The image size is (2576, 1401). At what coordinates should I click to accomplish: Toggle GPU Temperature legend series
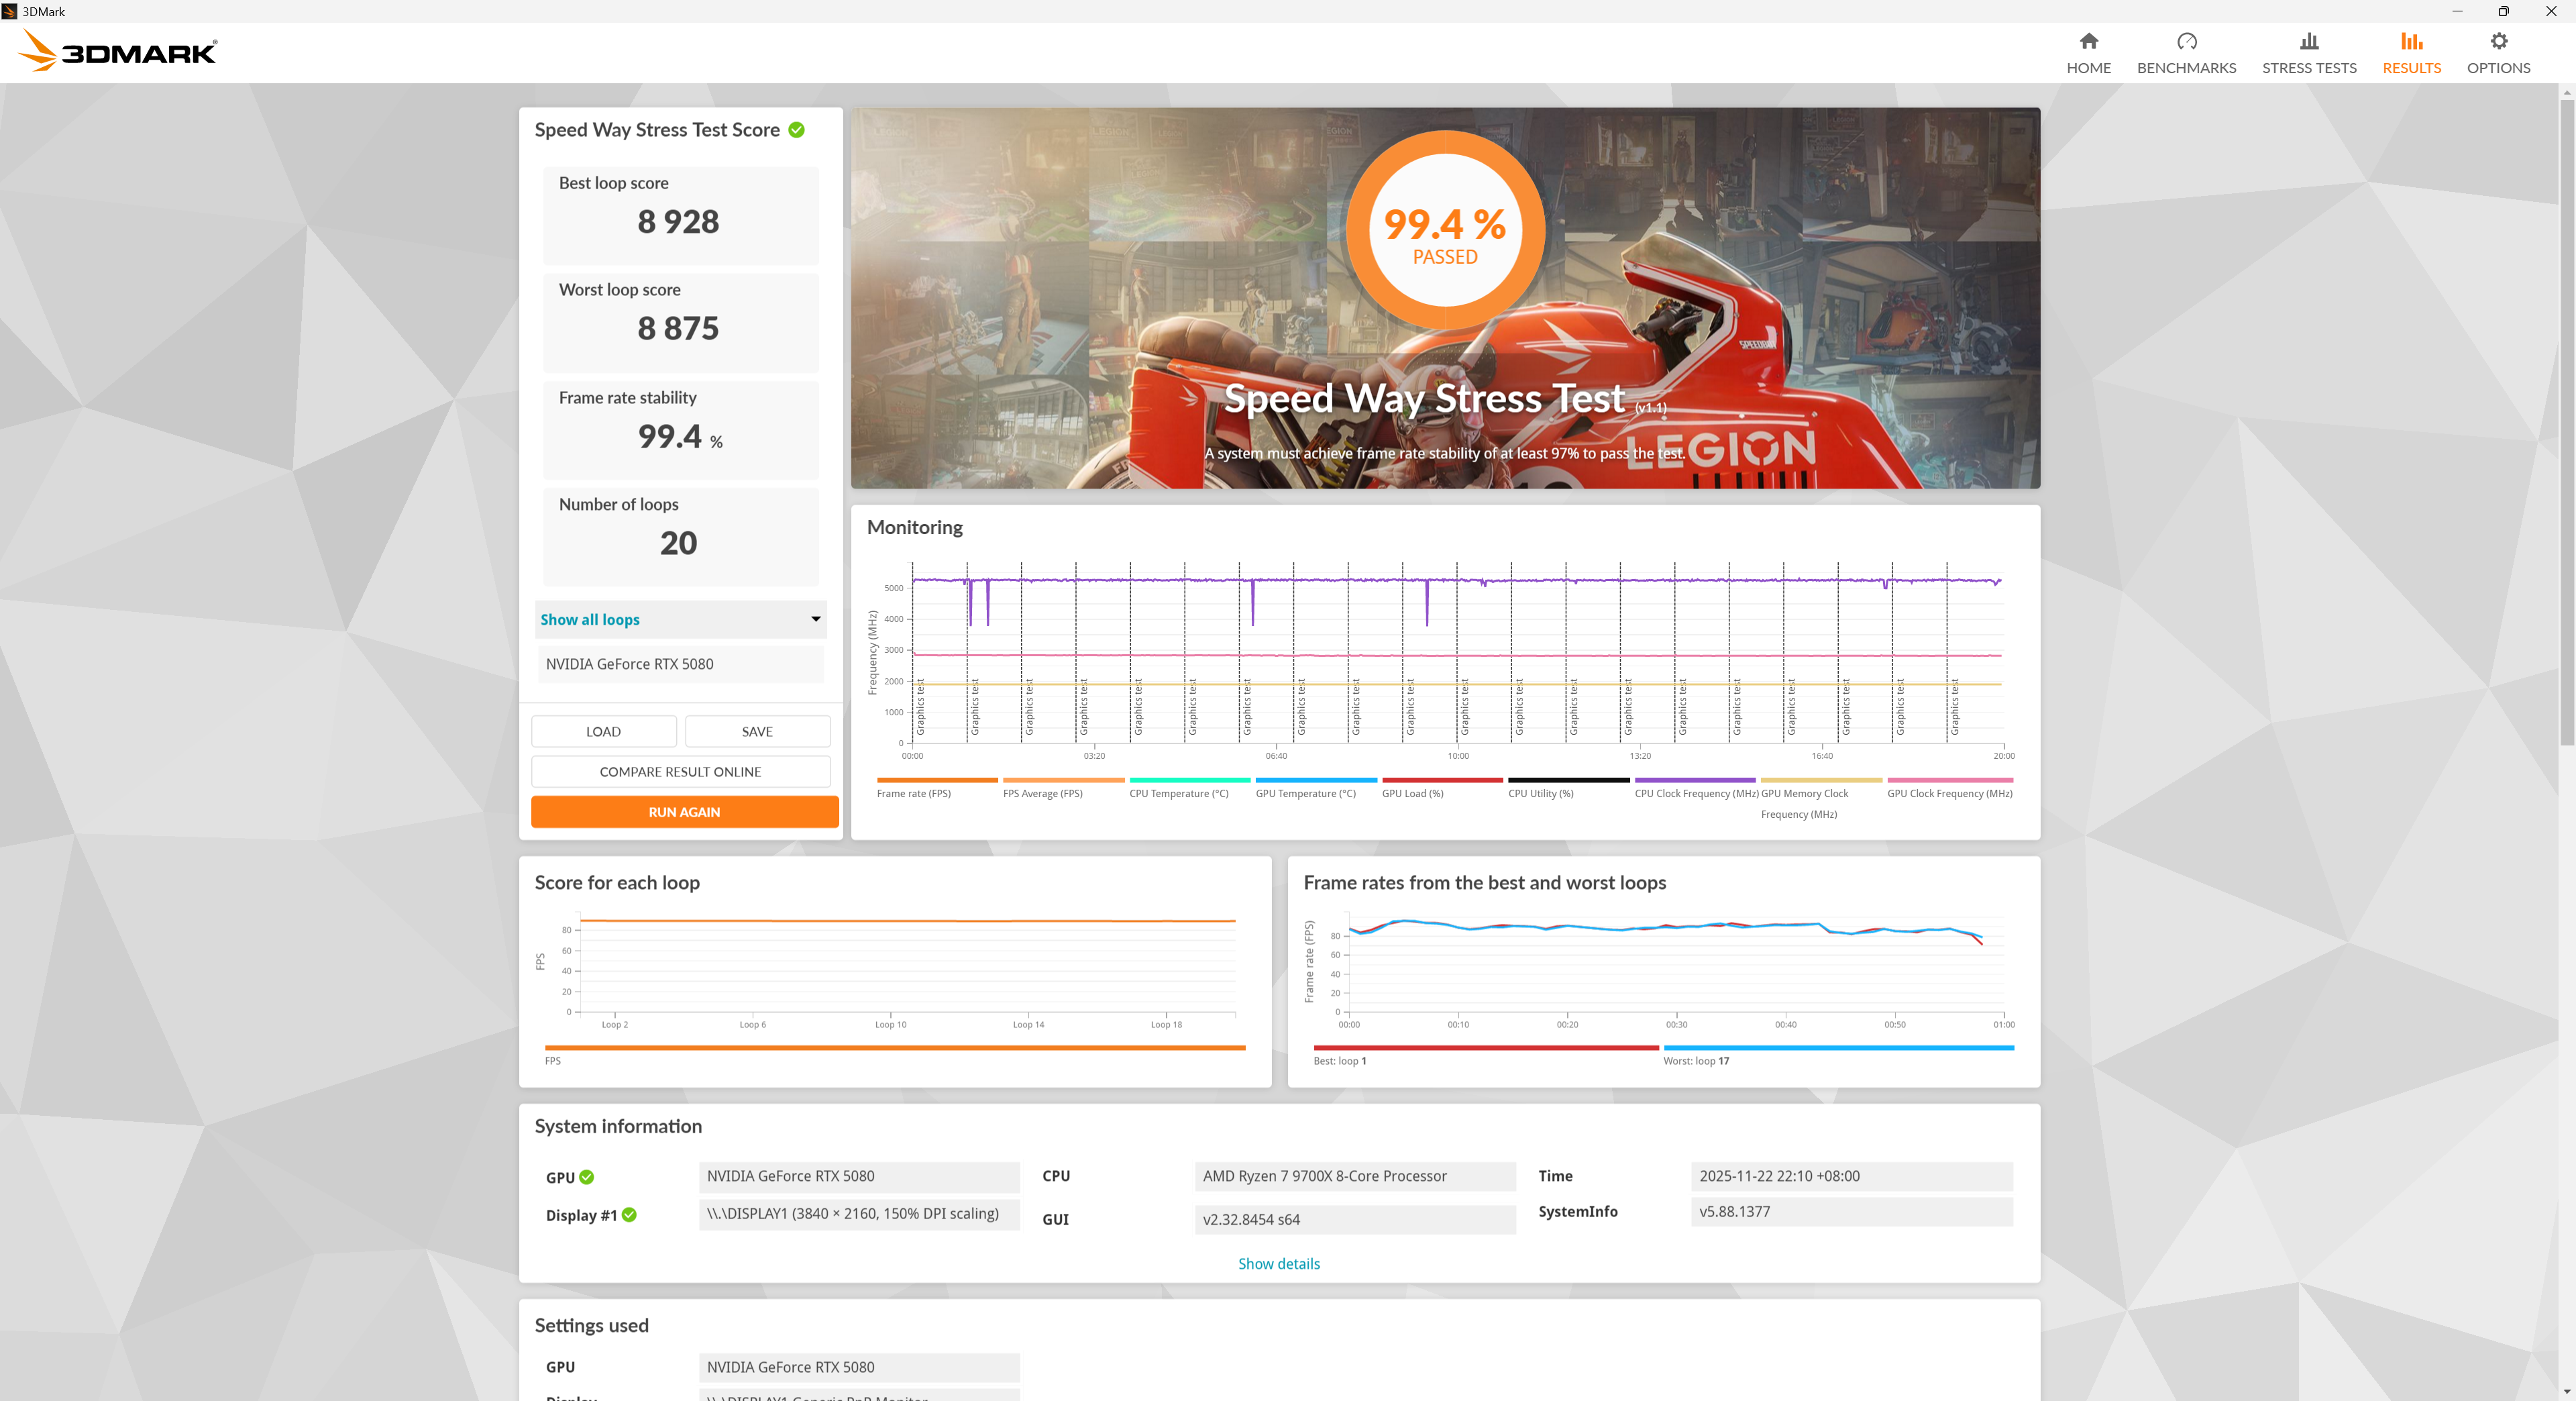pyautogui.click(x=1305, y=793)
